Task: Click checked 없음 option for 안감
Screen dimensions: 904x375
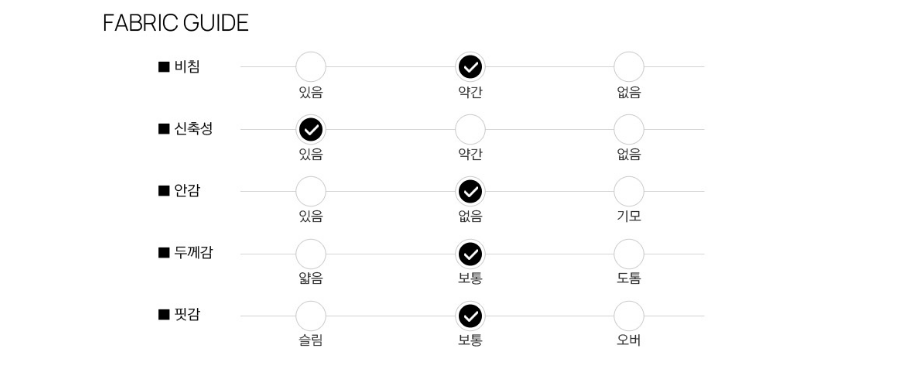Action: (x=470, y=192)
